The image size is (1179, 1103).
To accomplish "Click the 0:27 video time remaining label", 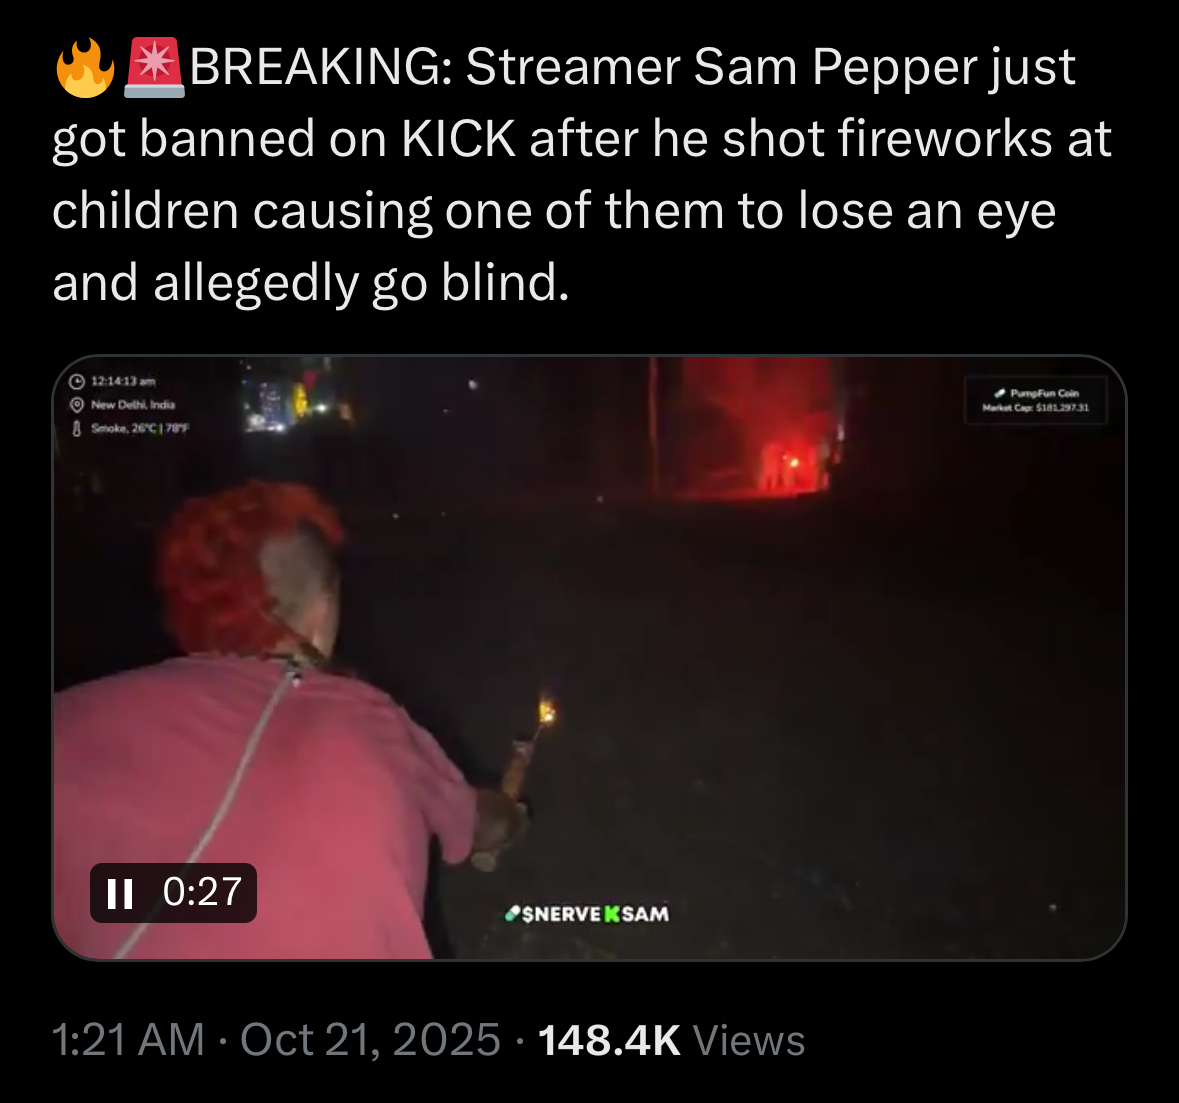I will pos(202,892).
